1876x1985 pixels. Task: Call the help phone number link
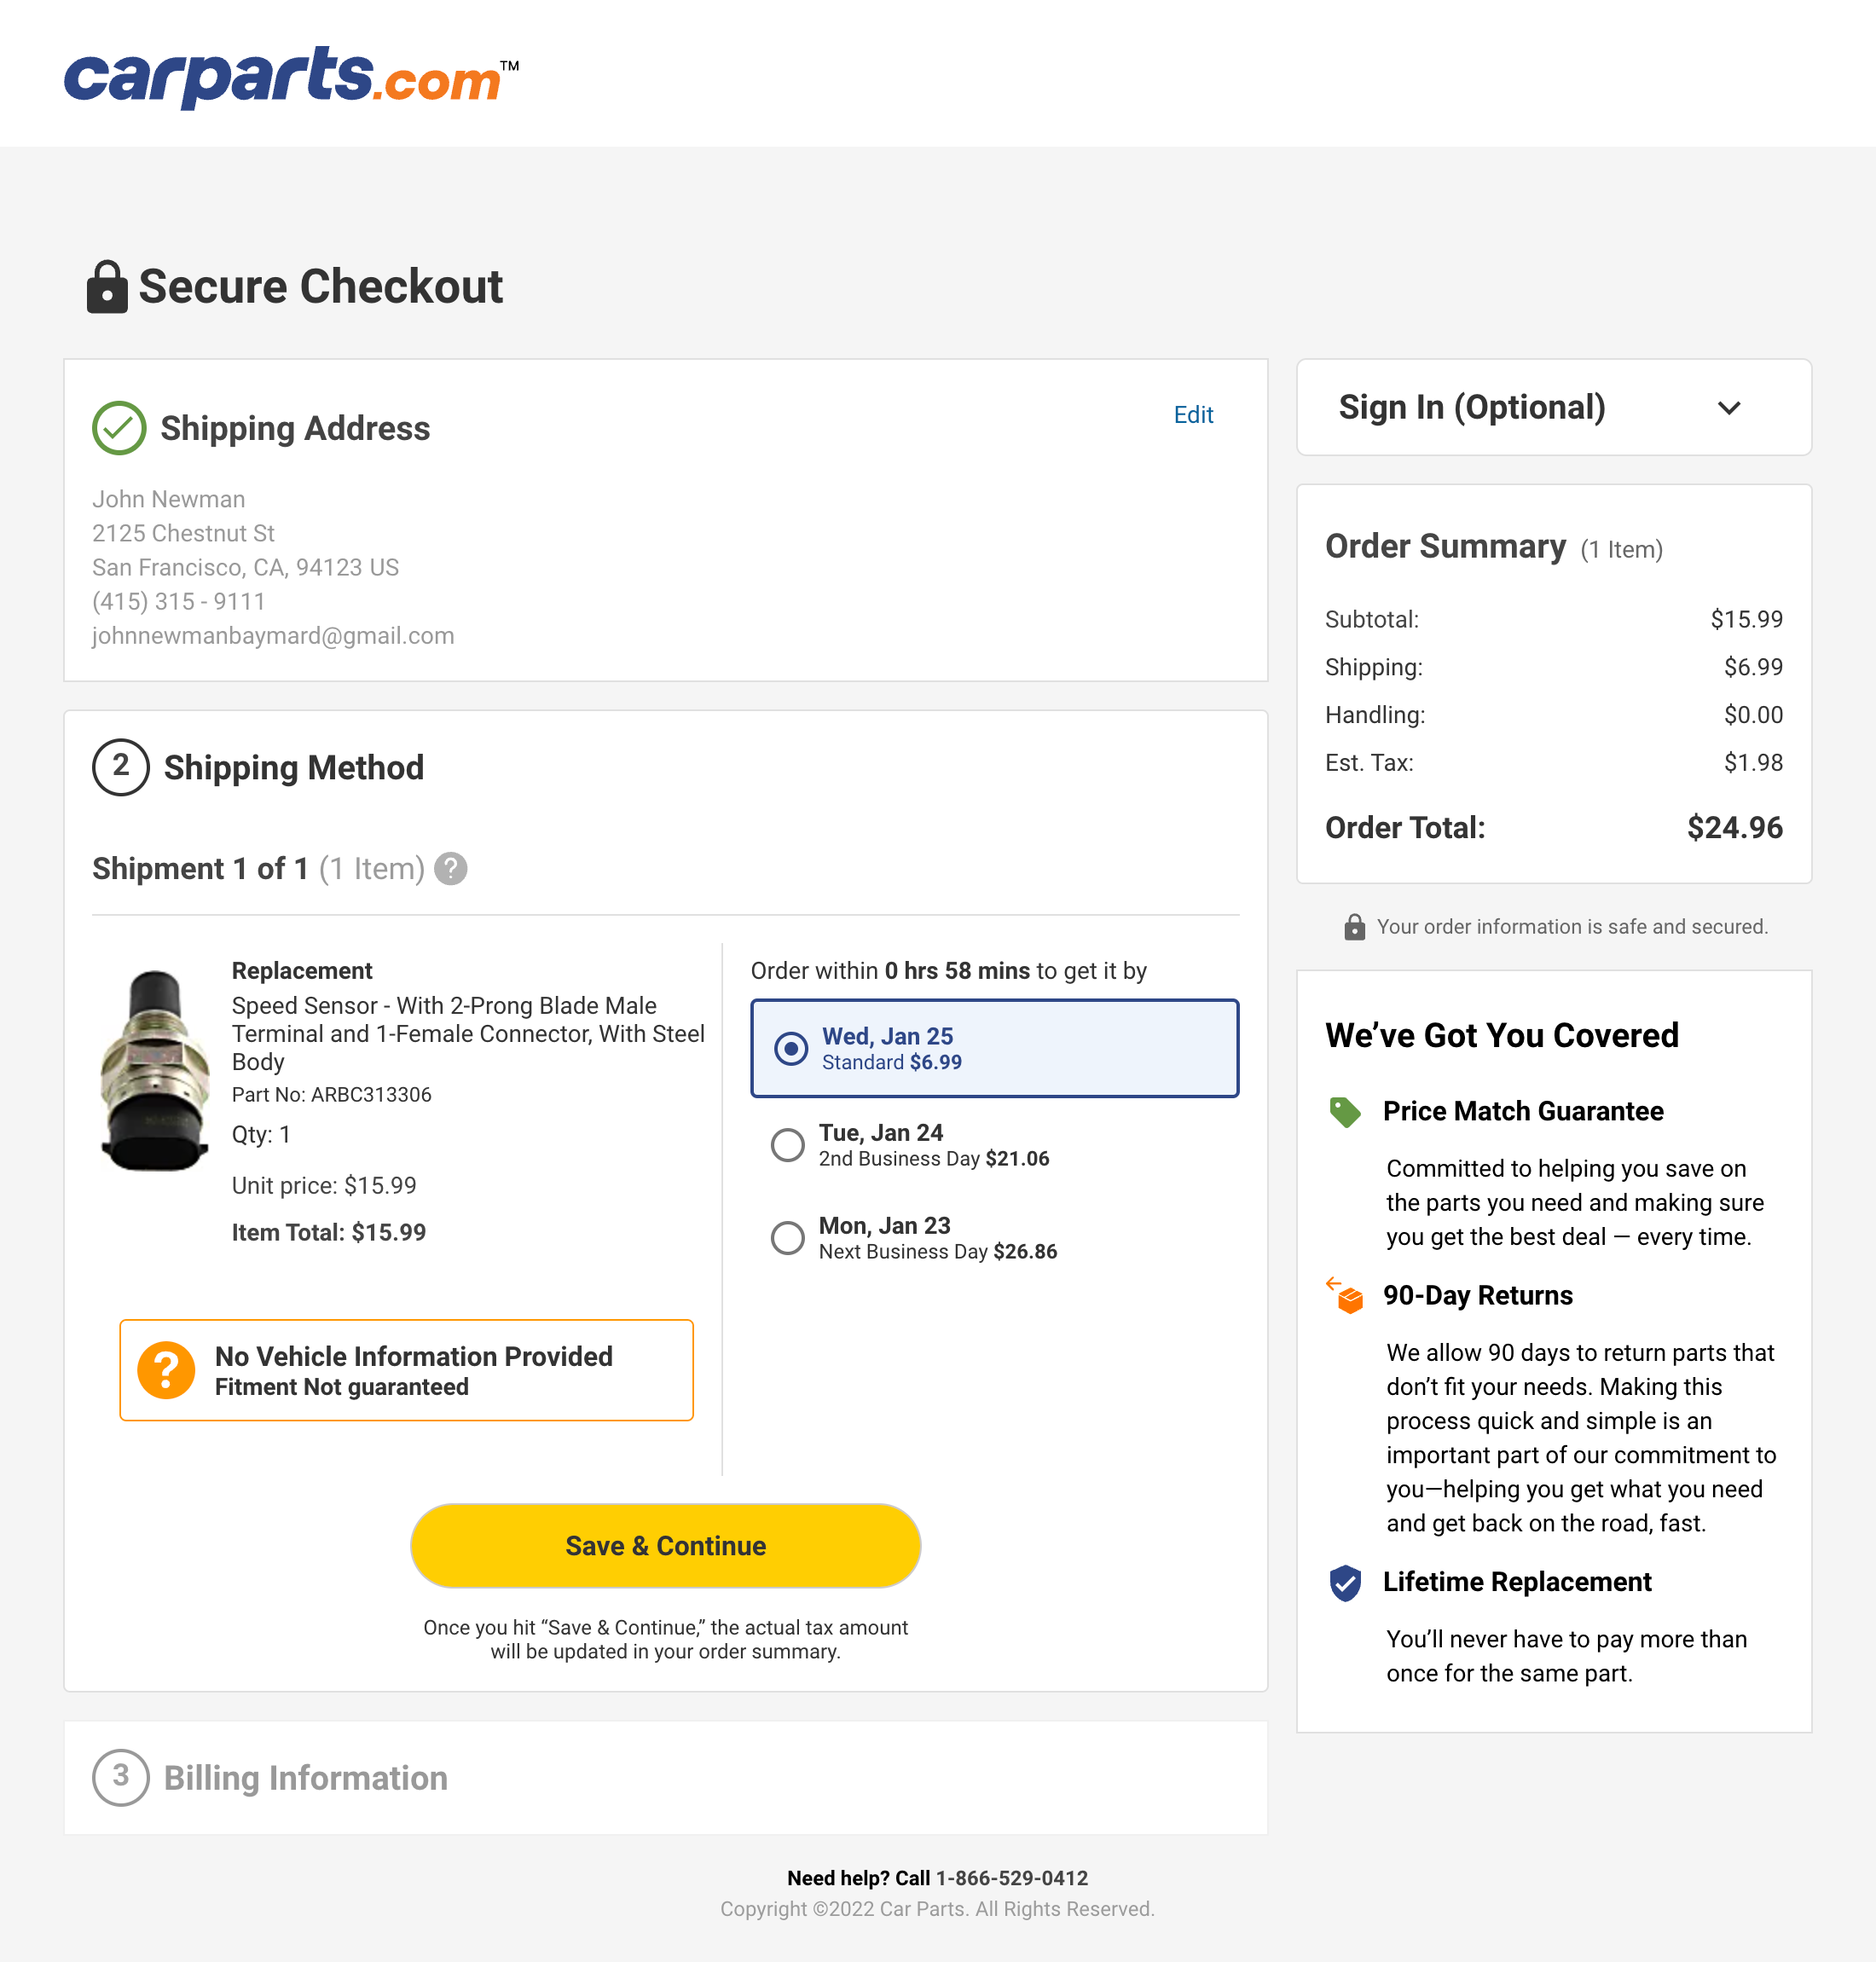click(x=1011, y=1878)
